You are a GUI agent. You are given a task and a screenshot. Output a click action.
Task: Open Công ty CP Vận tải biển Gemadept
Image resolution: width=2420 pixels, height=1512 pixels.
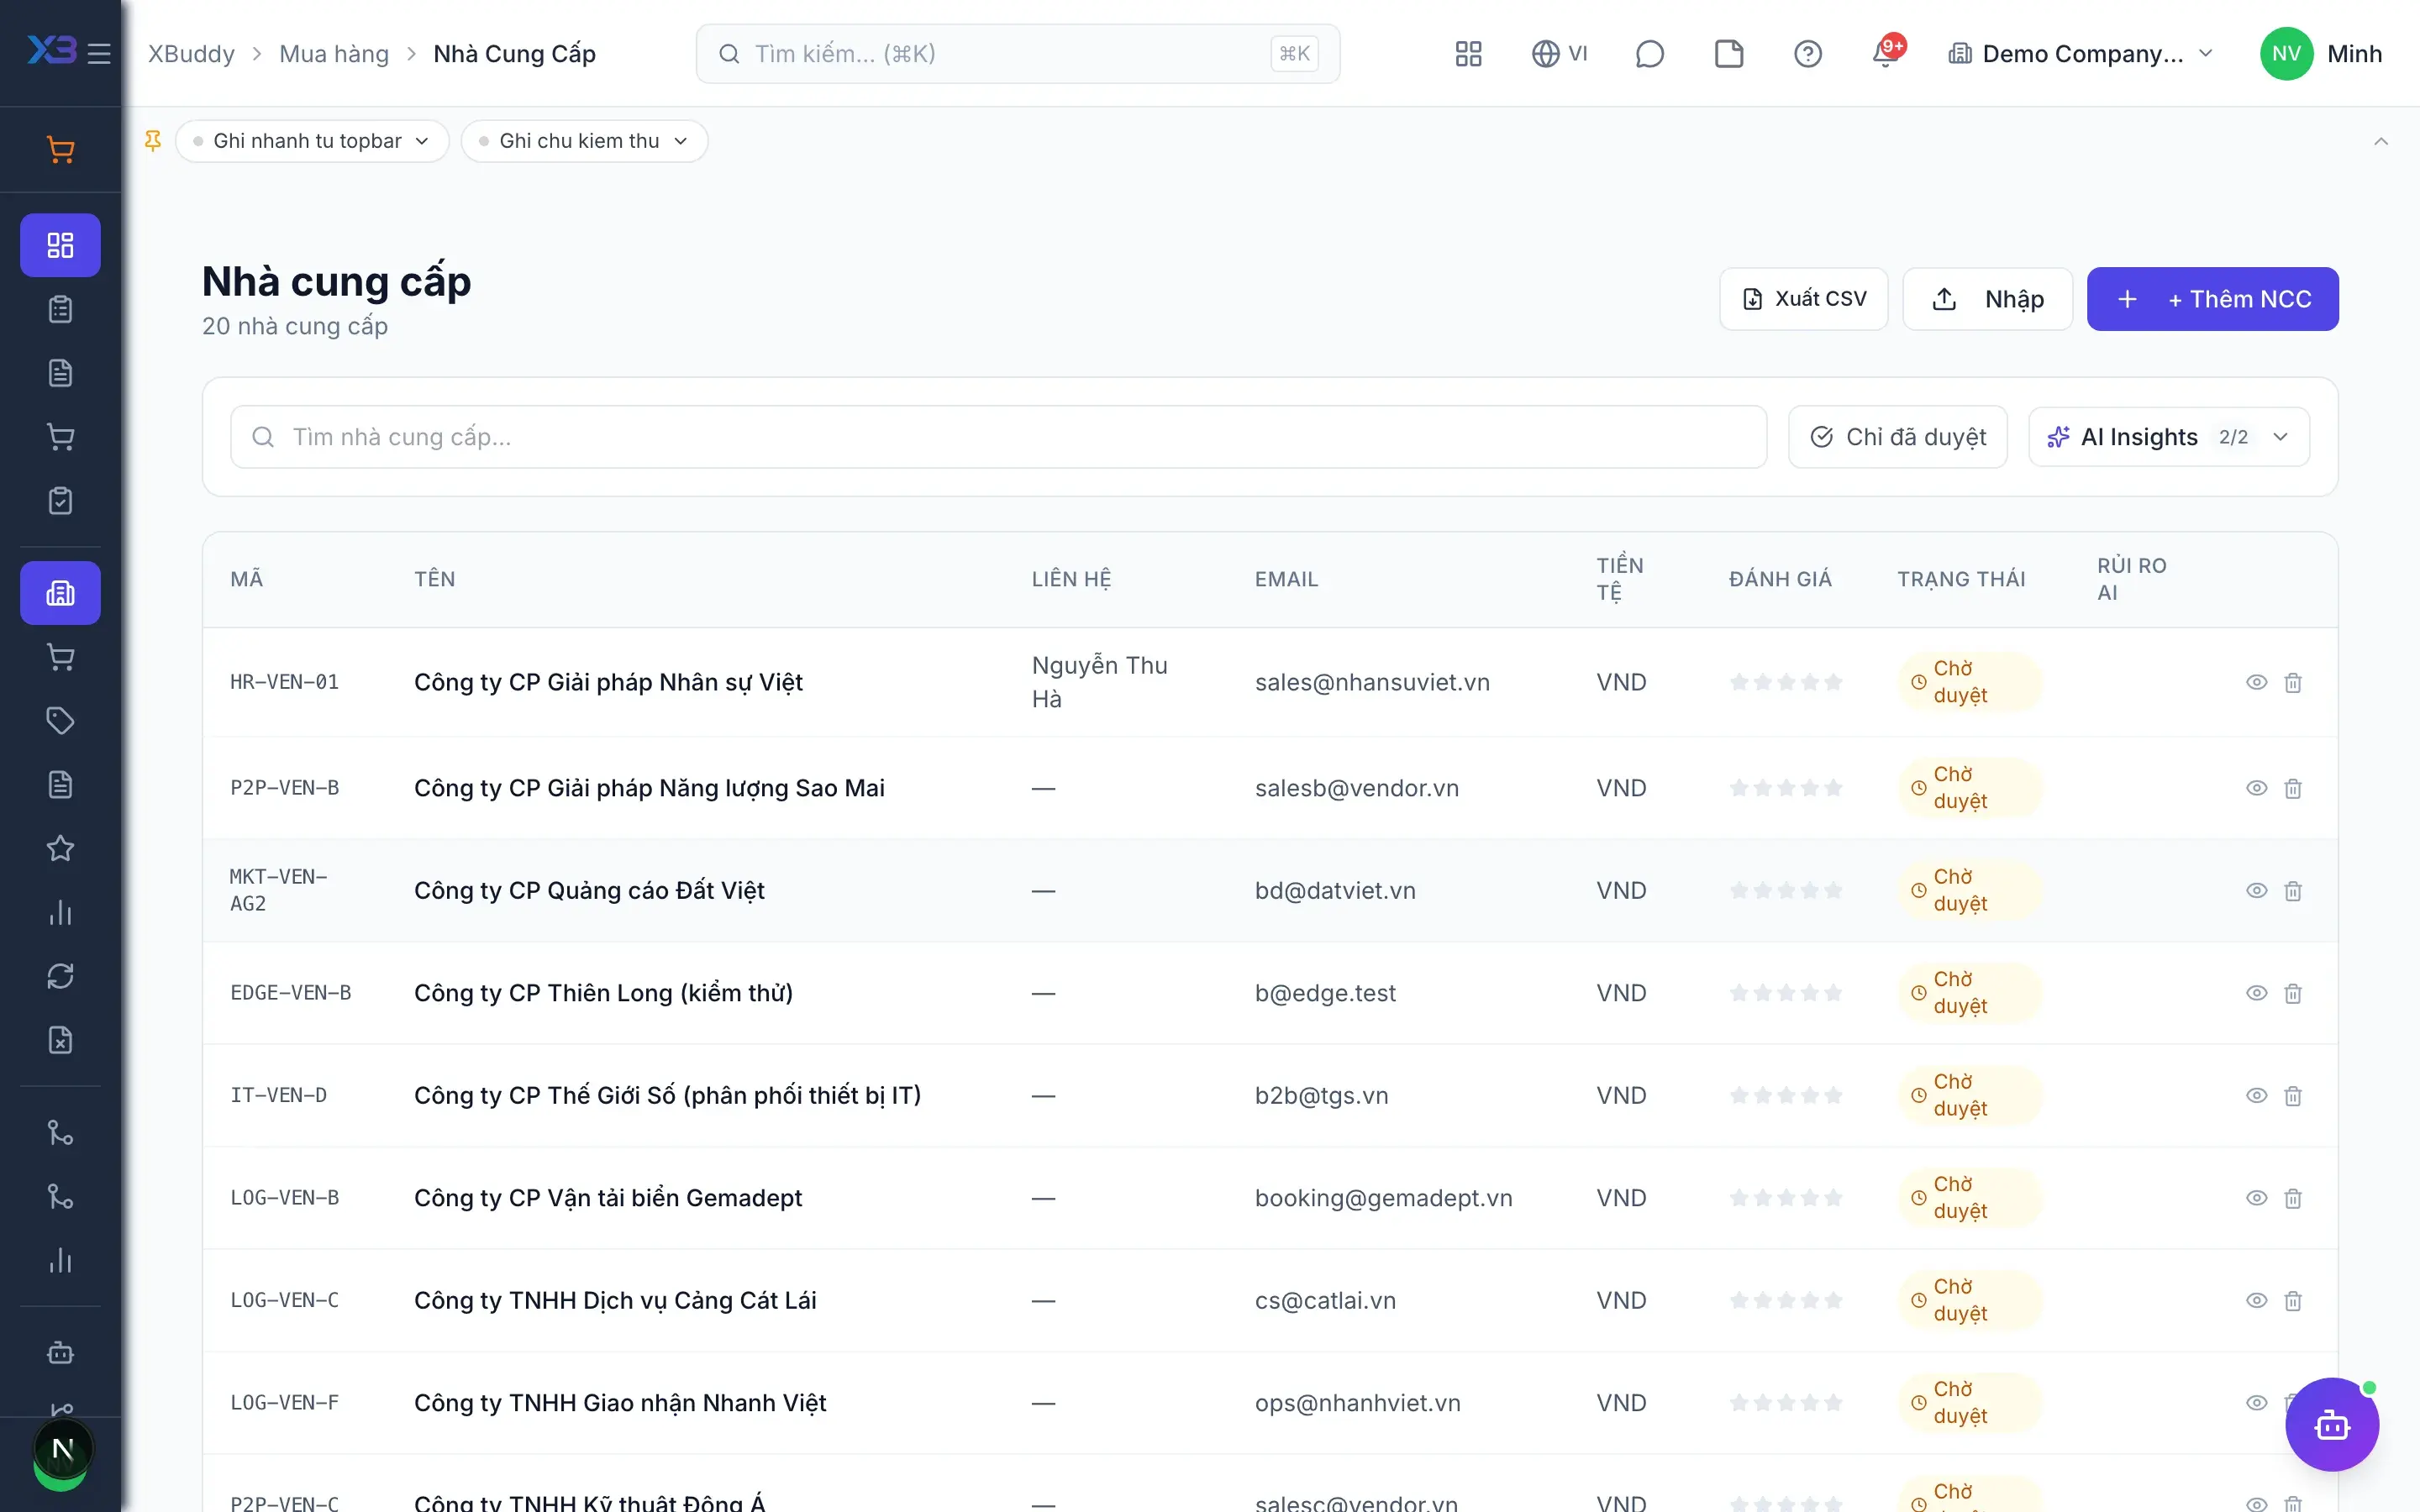click(608, 1198)
